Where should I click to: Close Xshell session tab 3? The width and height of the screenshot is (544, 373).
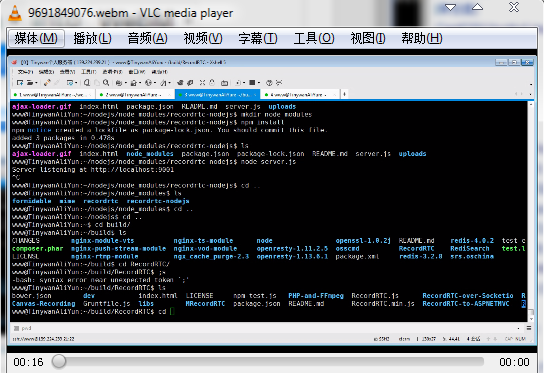(255, 94)
